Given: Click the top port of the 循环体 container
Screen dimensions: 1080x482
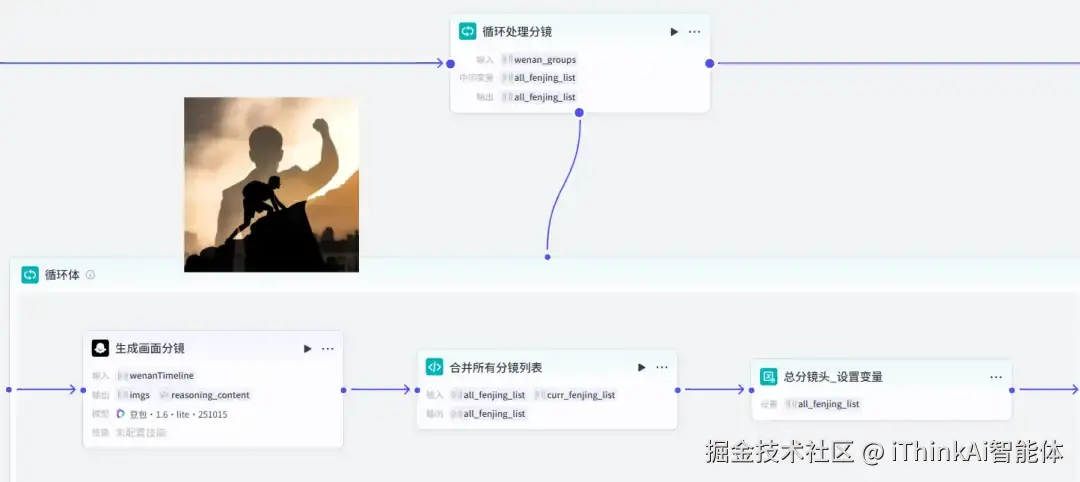Looking at the screenshot, I should pyautogui.click(x=548, y=257).
